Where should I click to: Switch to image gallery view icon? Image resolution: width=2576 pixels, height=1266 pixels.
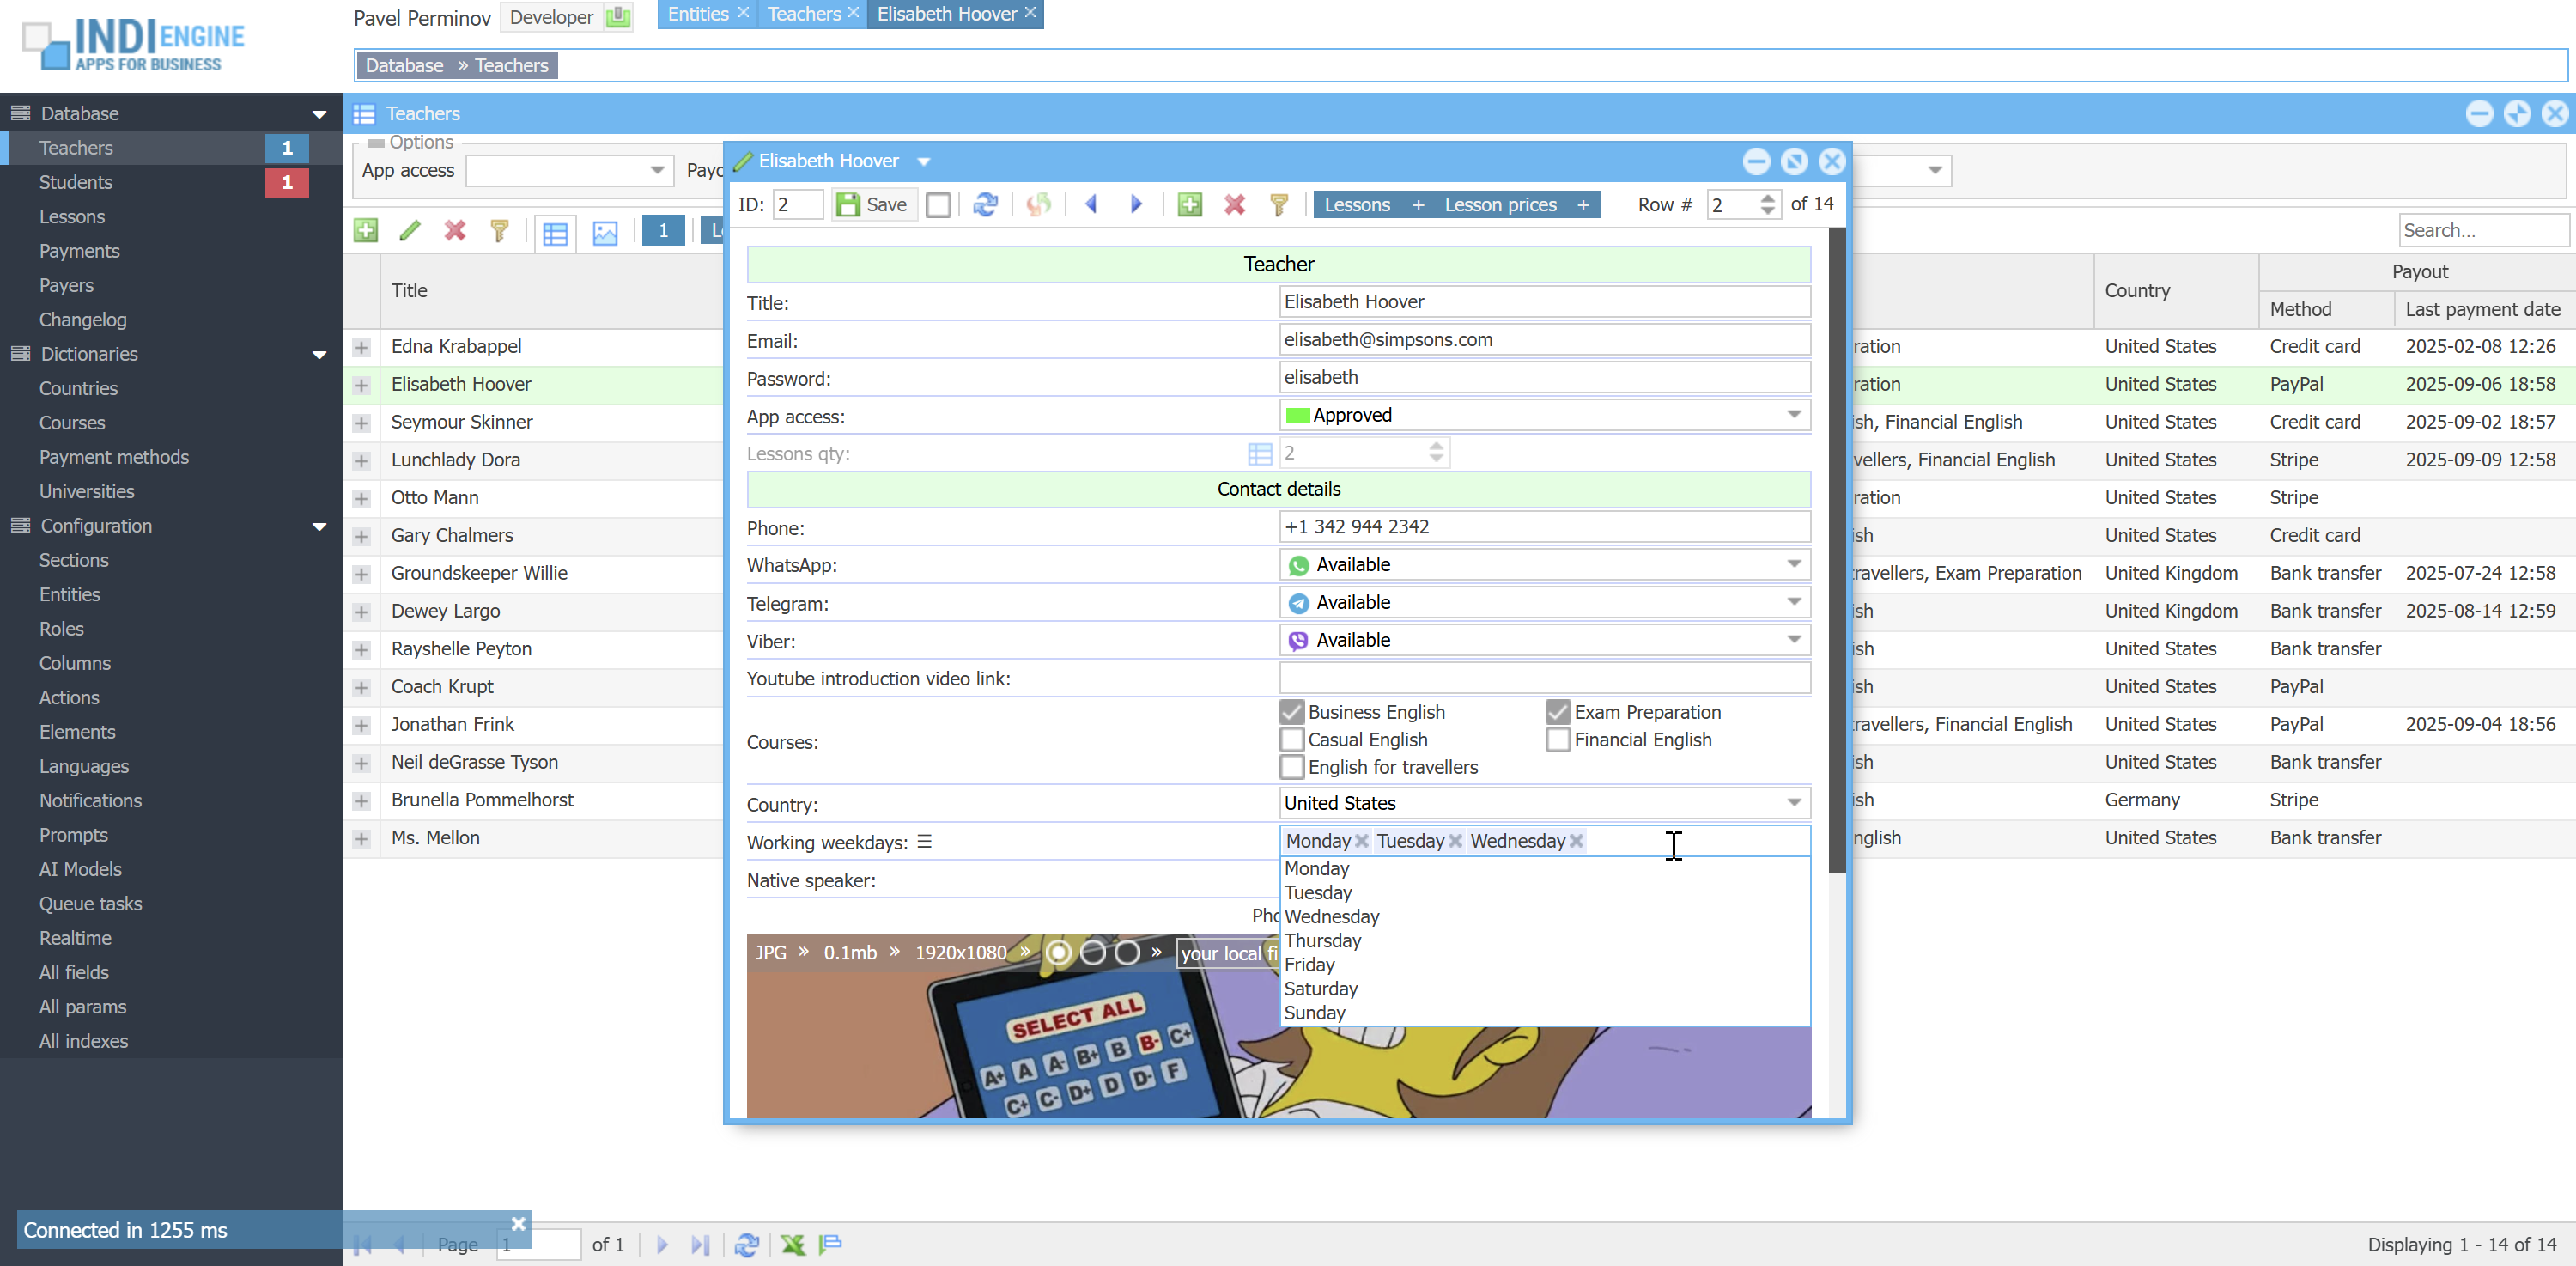(605, 233)
